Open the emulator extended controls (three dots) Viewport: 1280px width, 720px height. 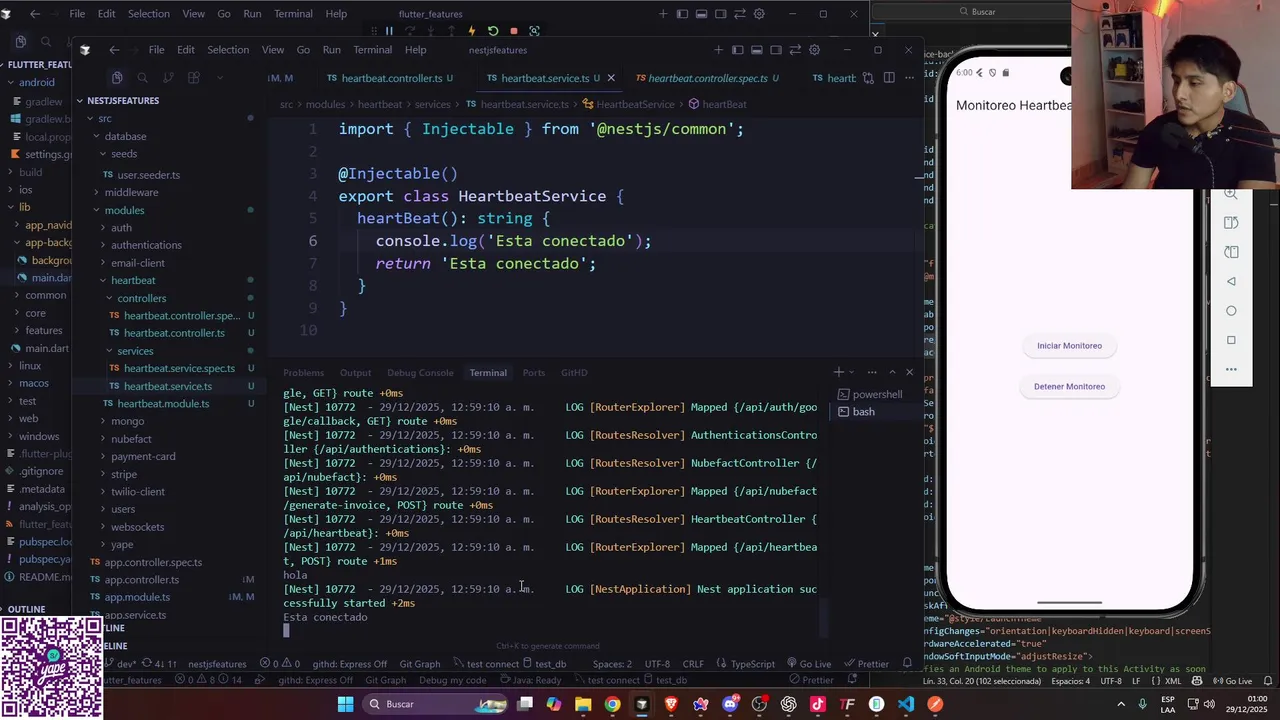pyautogui.click(x=1231, y=369)
